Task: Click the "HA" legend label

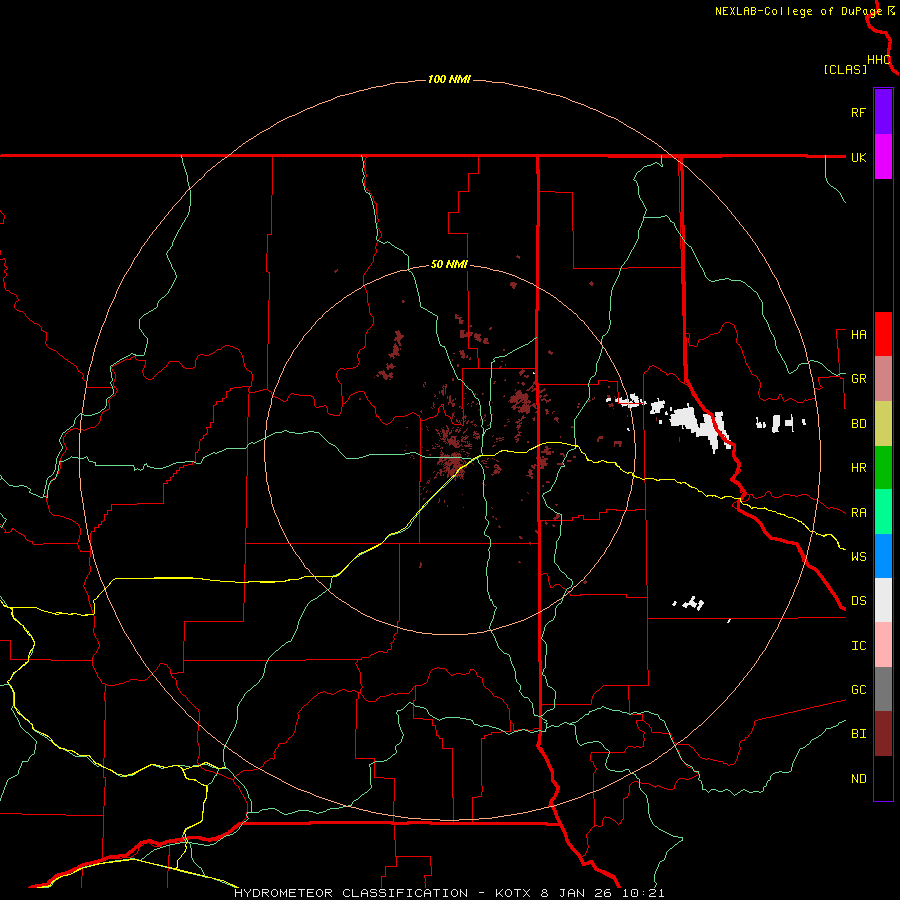Action: pyautogui.click(x=858, y=335)
